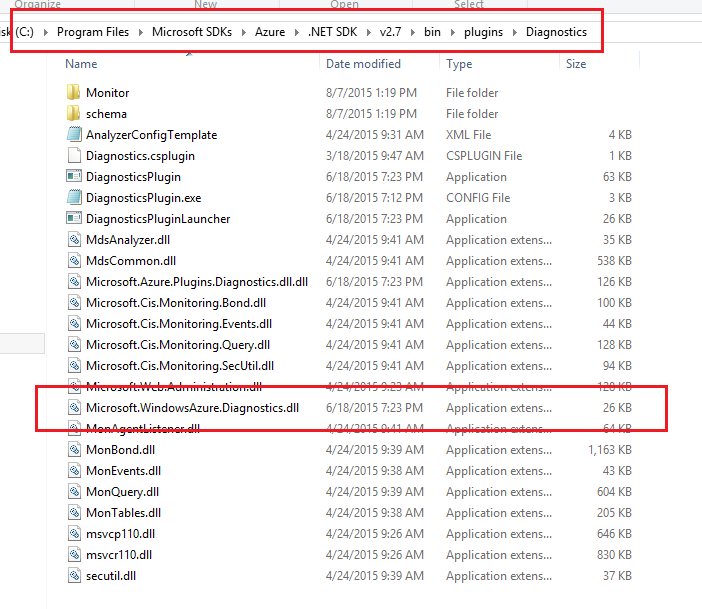Expand breadcrumb arrow after Program Files

click(x=141, y=32)
